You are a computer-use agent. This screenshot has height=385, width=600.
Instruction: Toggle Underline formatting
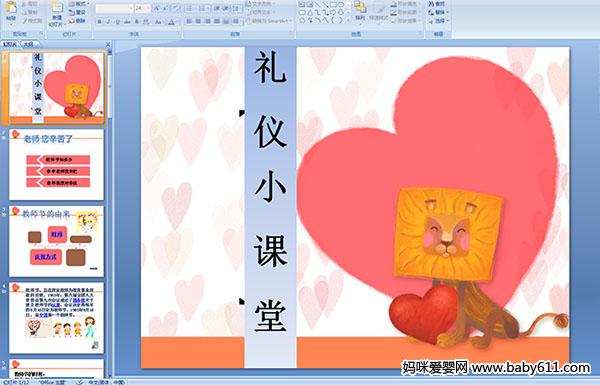point(117,22)
